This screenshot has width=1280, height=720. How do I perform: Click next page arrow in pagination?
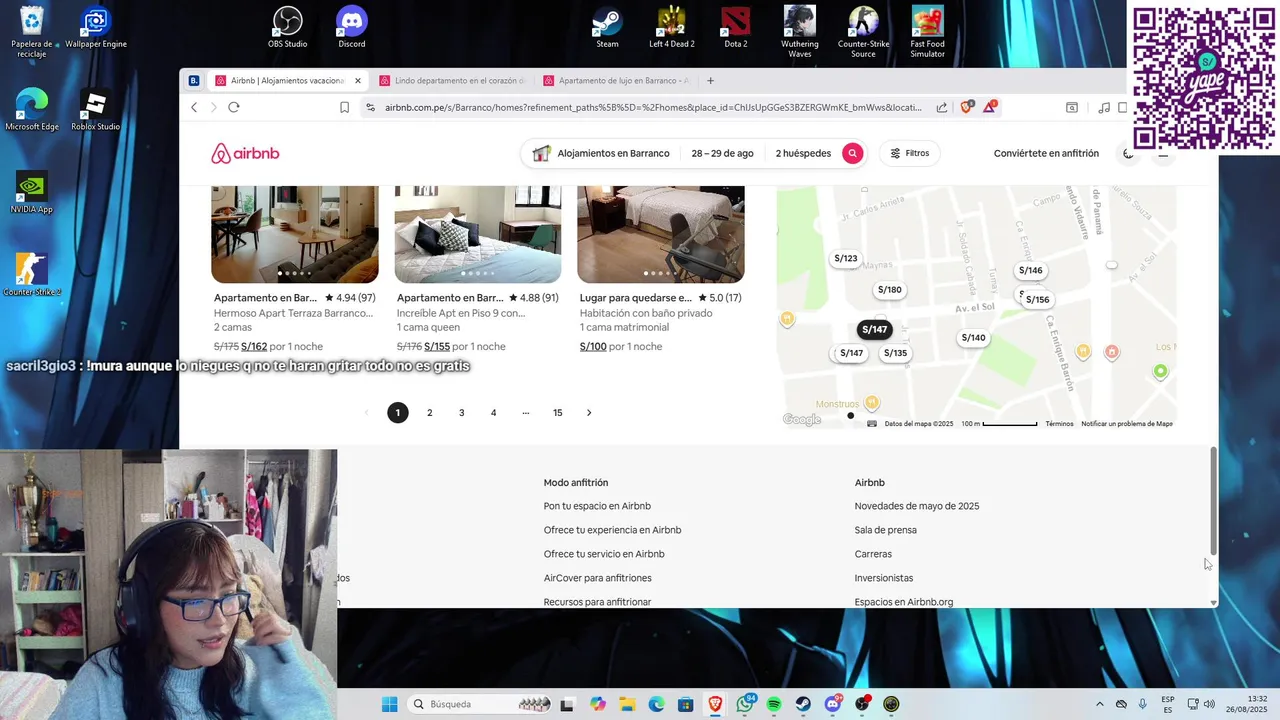click(589, 412)
